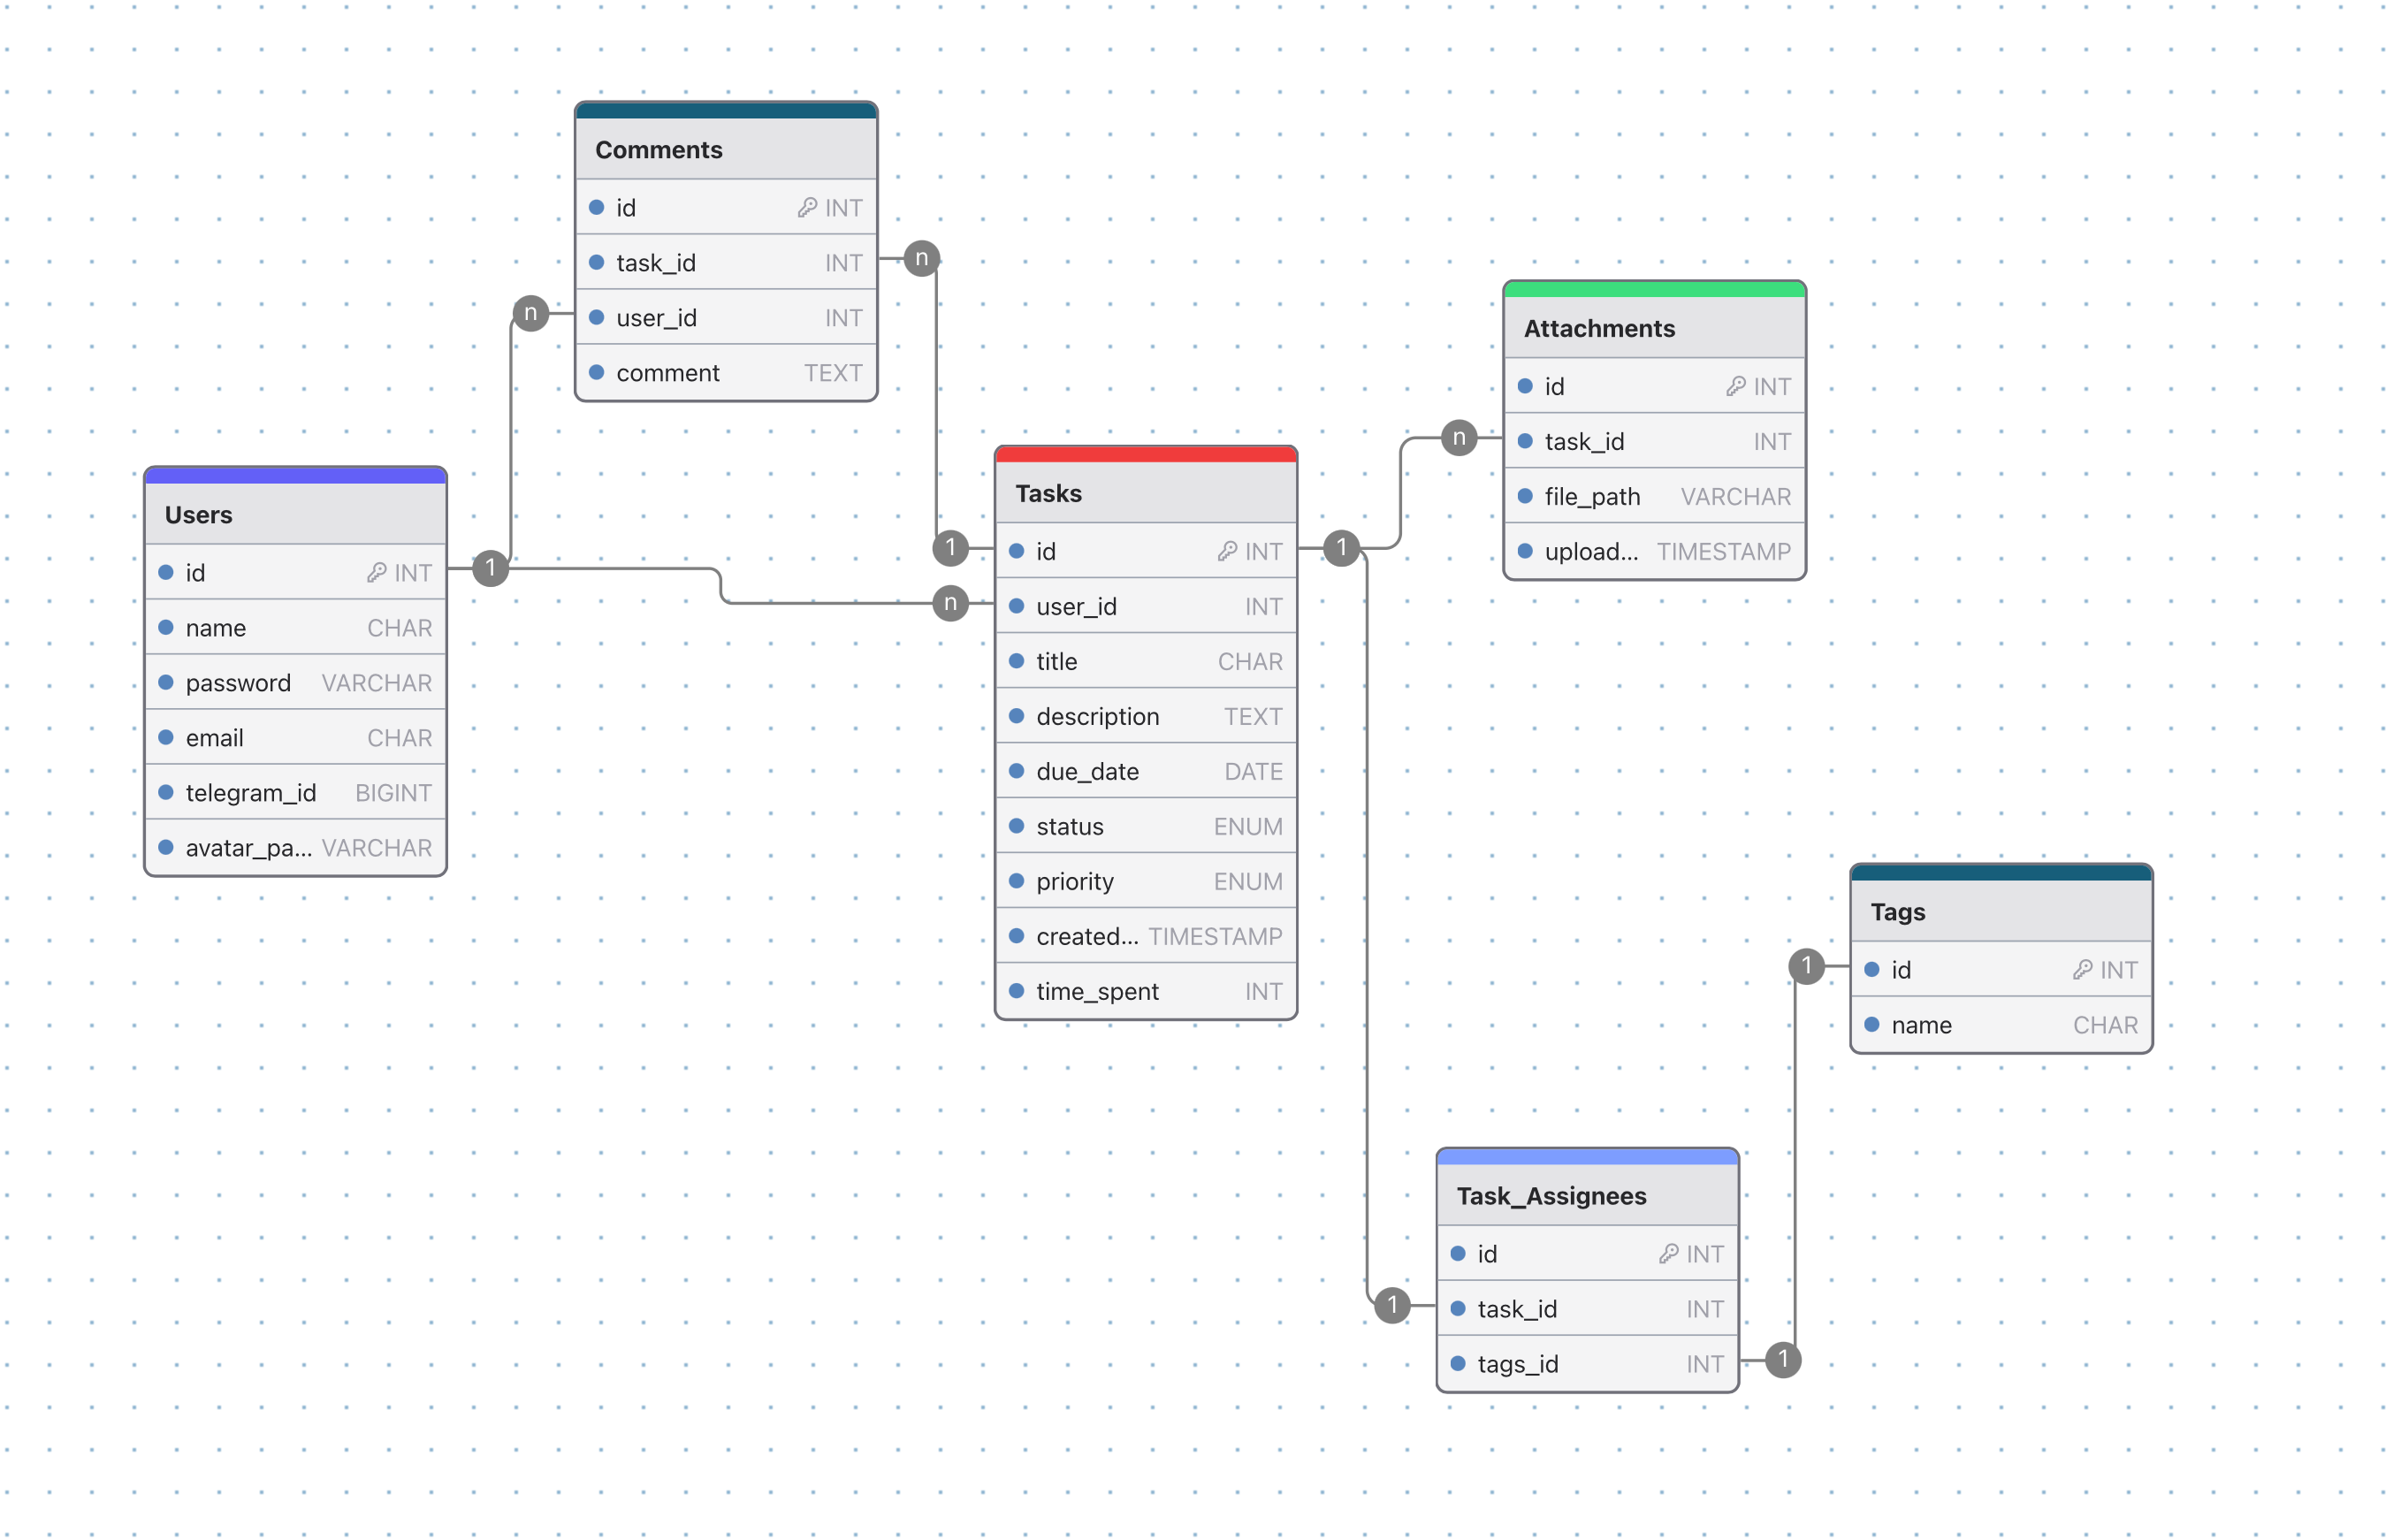
Task: Click the blue dot next to the comment field
Action: pos(595,372)
